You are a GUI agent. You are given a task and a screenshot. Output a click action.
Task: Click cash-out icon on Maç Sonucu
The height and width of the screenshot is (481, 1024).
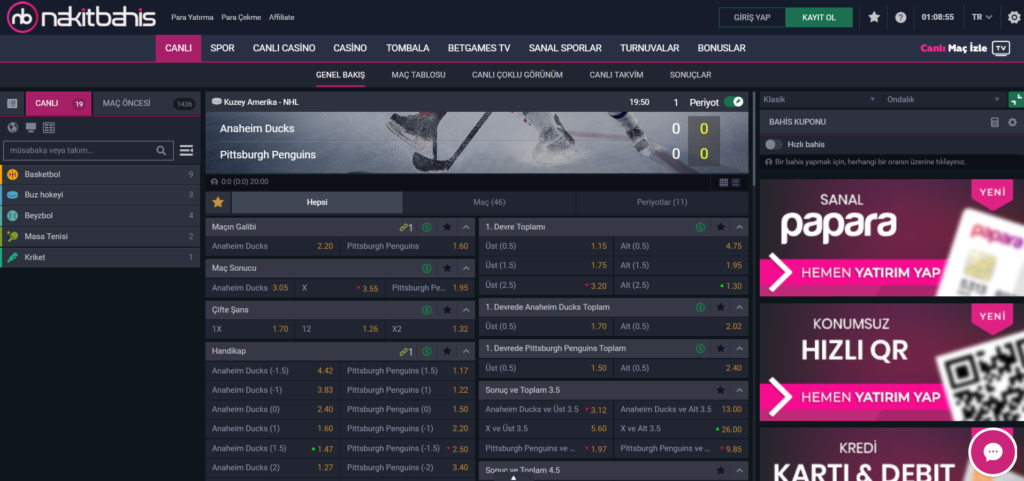tap(426, 268)
